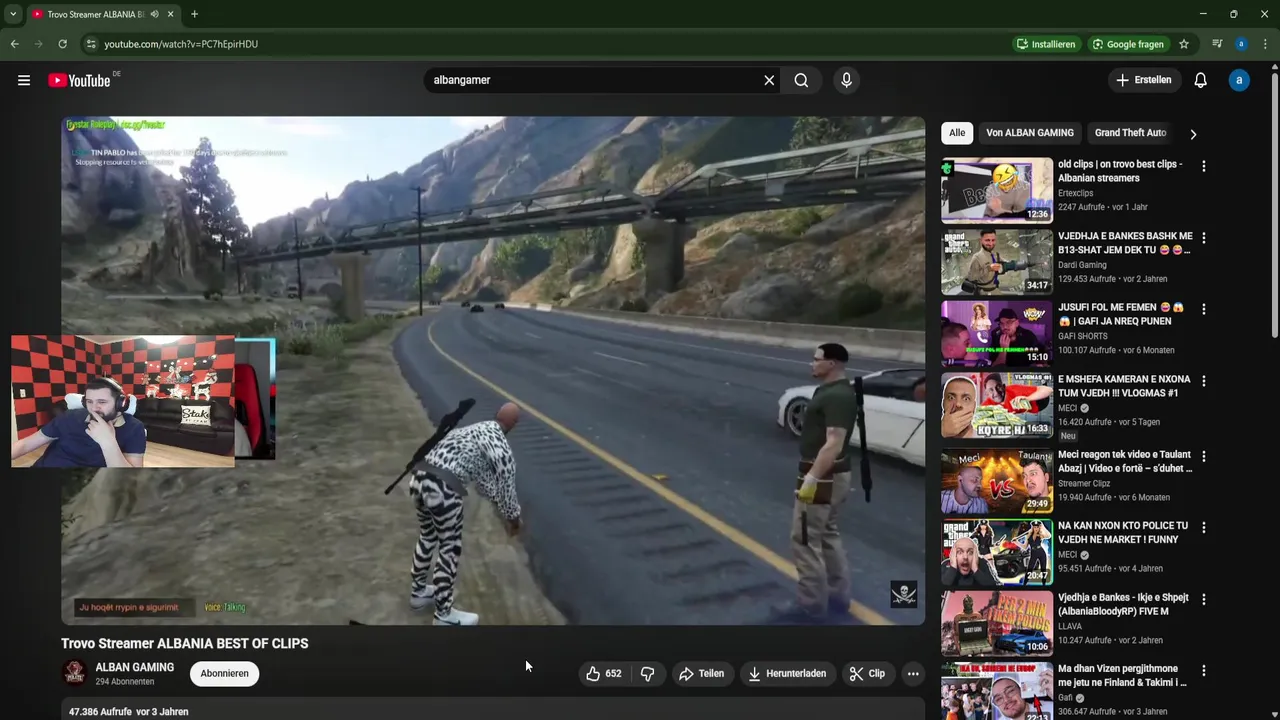The width and height of the screenshot is (1280, 720).
Task: Click the main video player to pause
Action: (493, 371)
